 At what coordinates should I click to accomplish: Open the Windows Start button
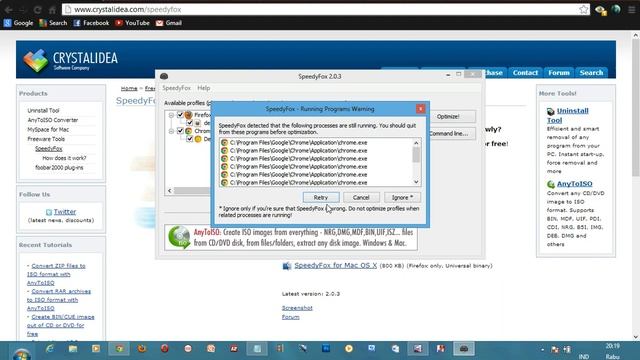21,354
